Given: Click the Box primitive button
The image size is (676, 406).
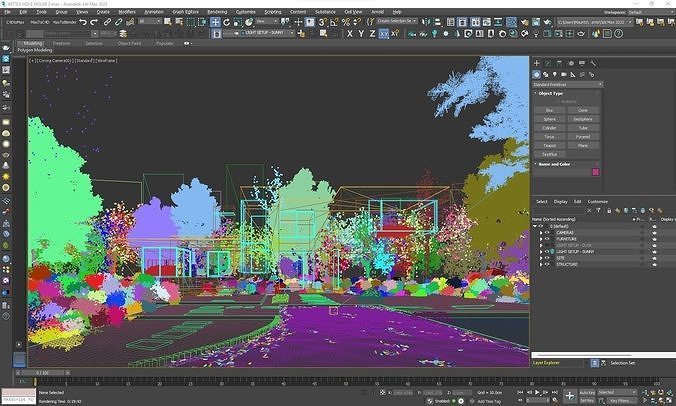Looking at the screenshot, I should (549, 110).
